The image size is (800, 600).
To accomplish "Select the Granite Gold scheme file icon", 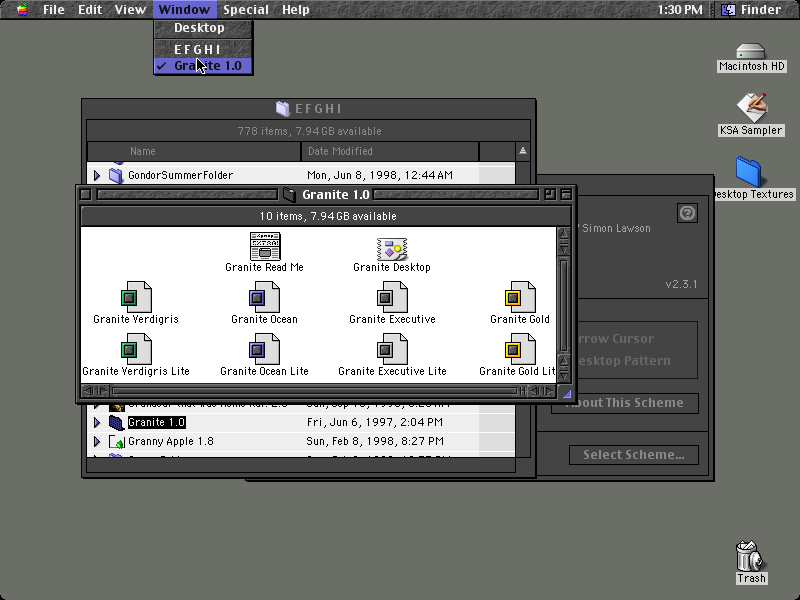I will 520,297.
